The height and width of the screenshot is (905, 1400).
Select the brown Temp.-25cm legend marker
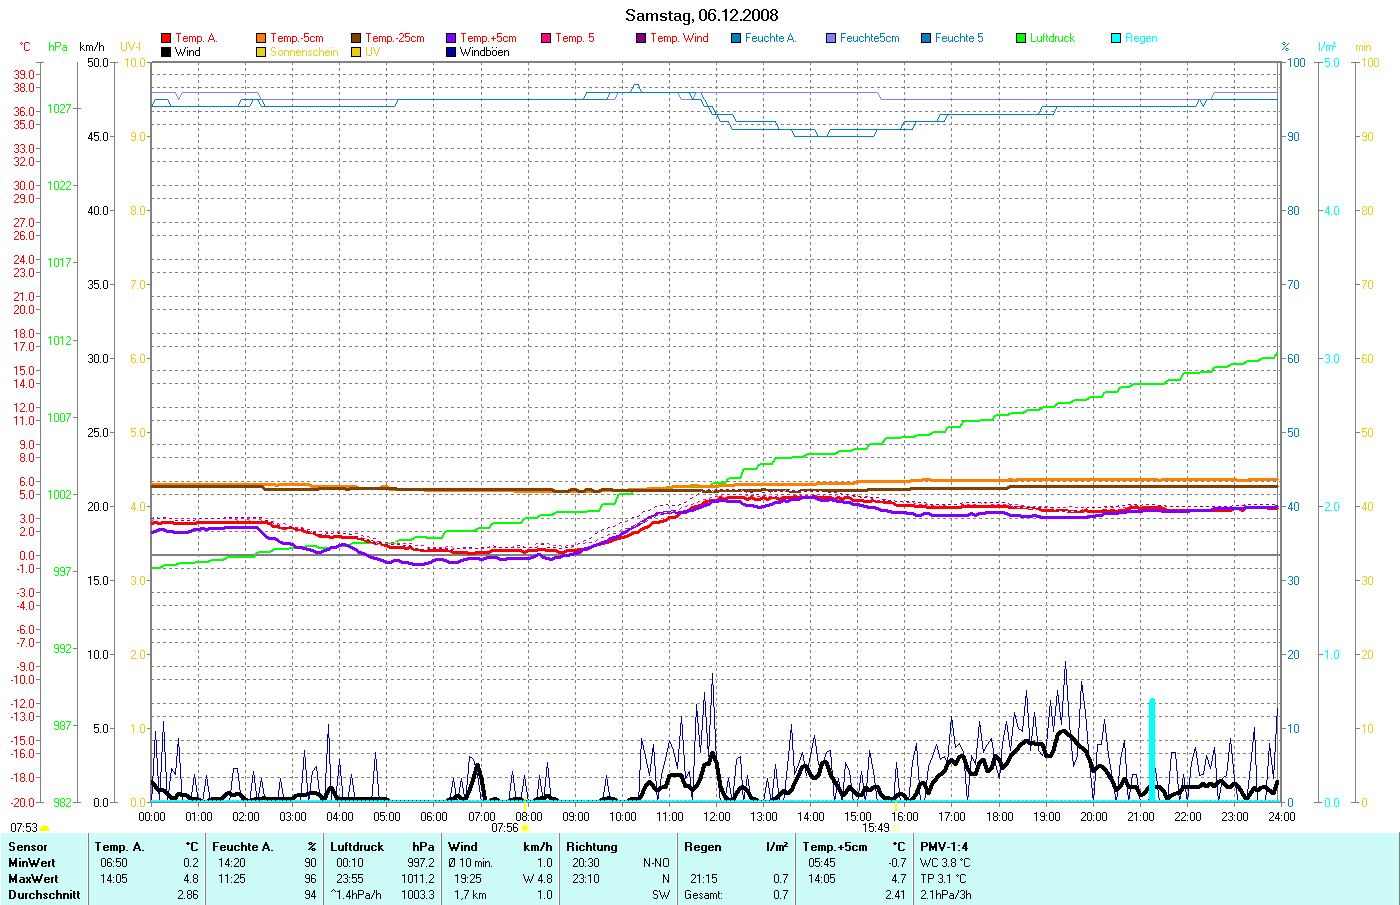(x=356, y=38)
